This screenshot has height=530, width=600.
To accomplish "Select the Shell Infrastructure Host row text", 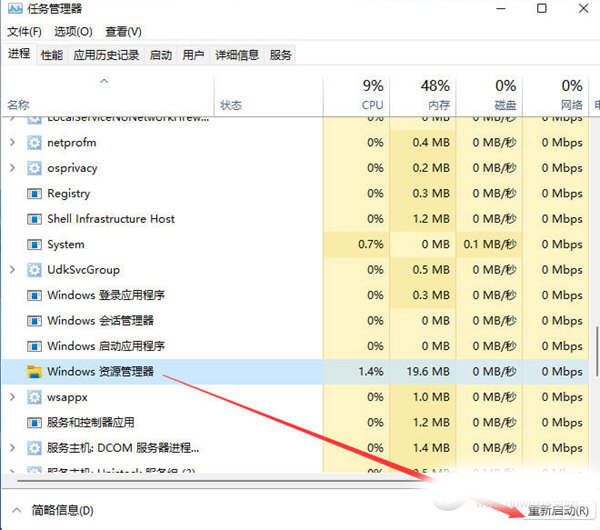I will pos(111,219).
